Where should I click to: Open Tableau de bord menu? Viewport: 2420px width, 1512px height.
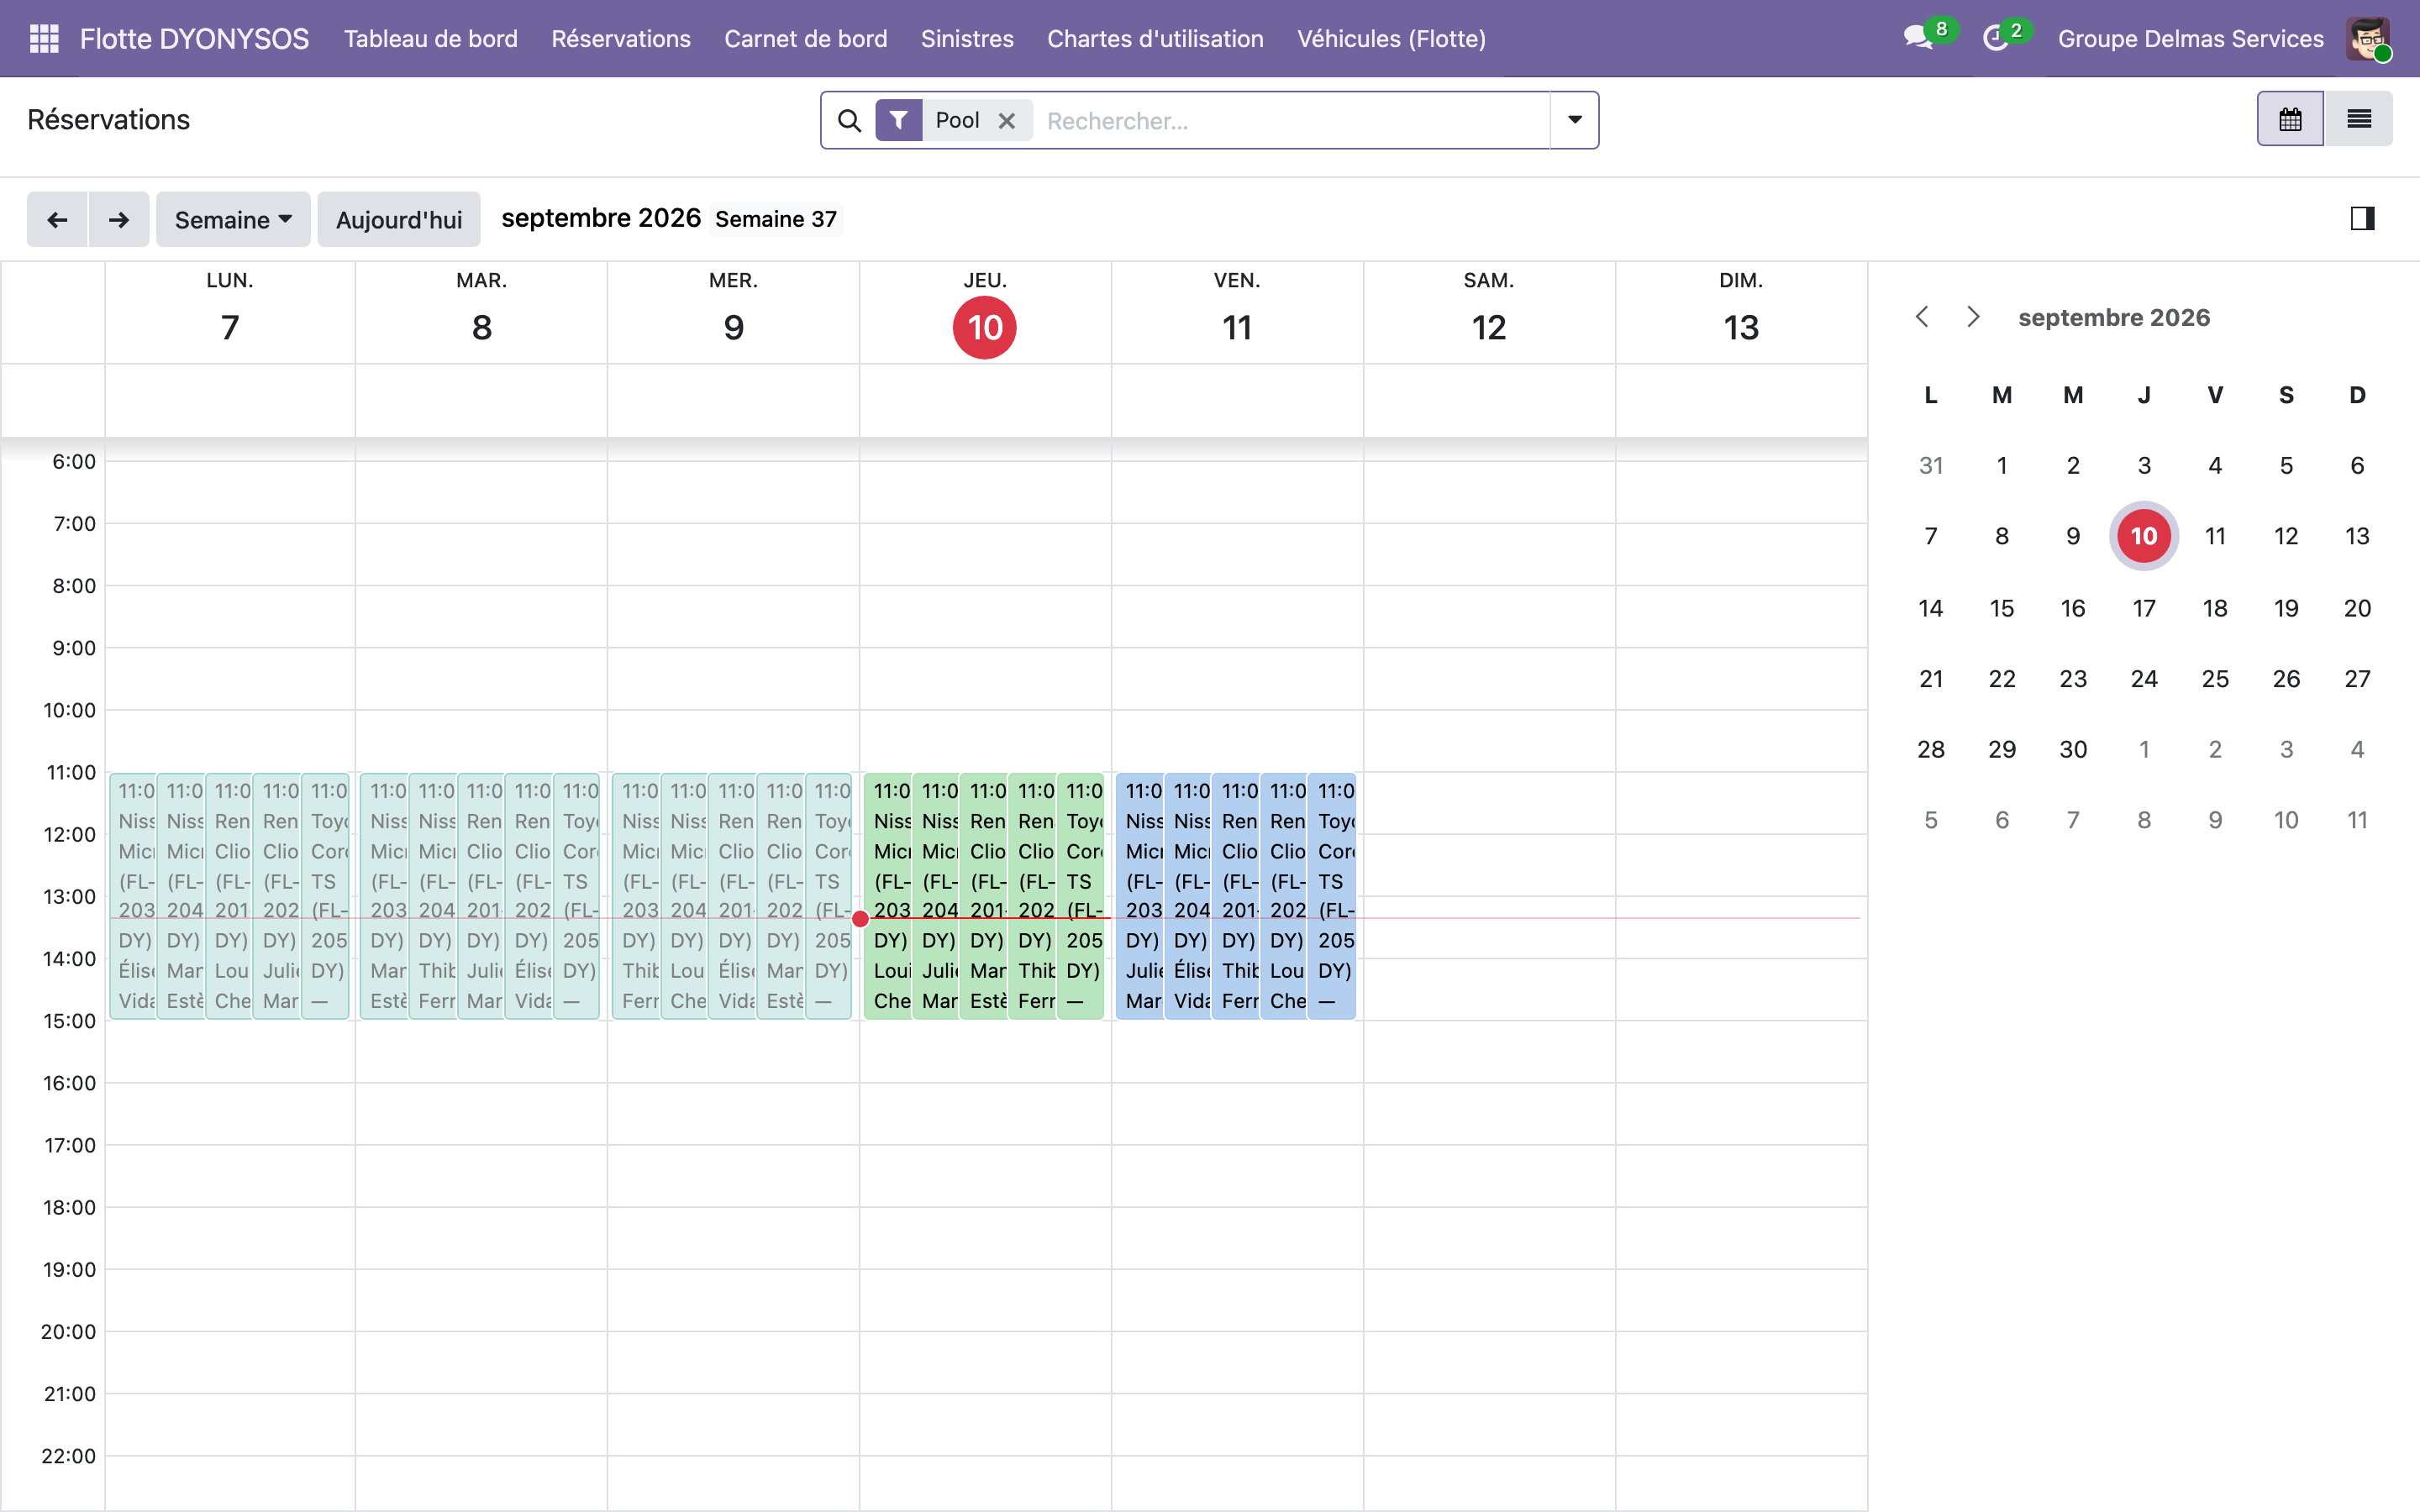[x=431, y=39]
